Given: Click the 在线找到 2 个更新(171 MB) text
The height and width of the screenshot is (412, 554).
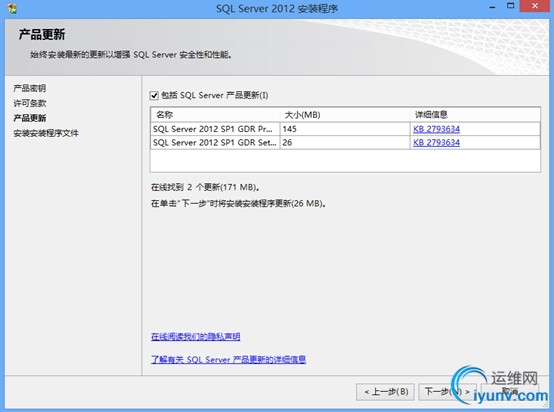Looking at the screenshot, I should pos(205,187).
